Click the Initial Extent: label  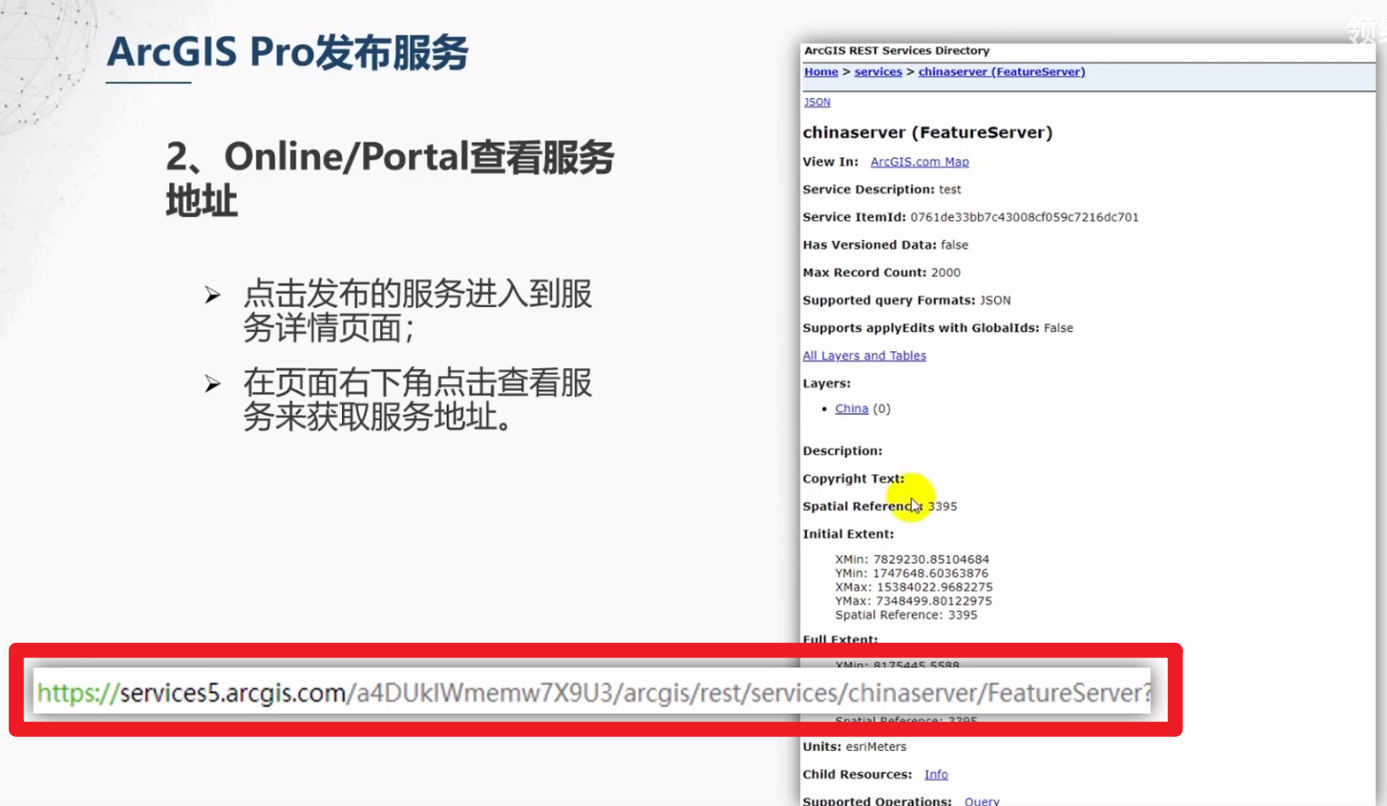848,534
